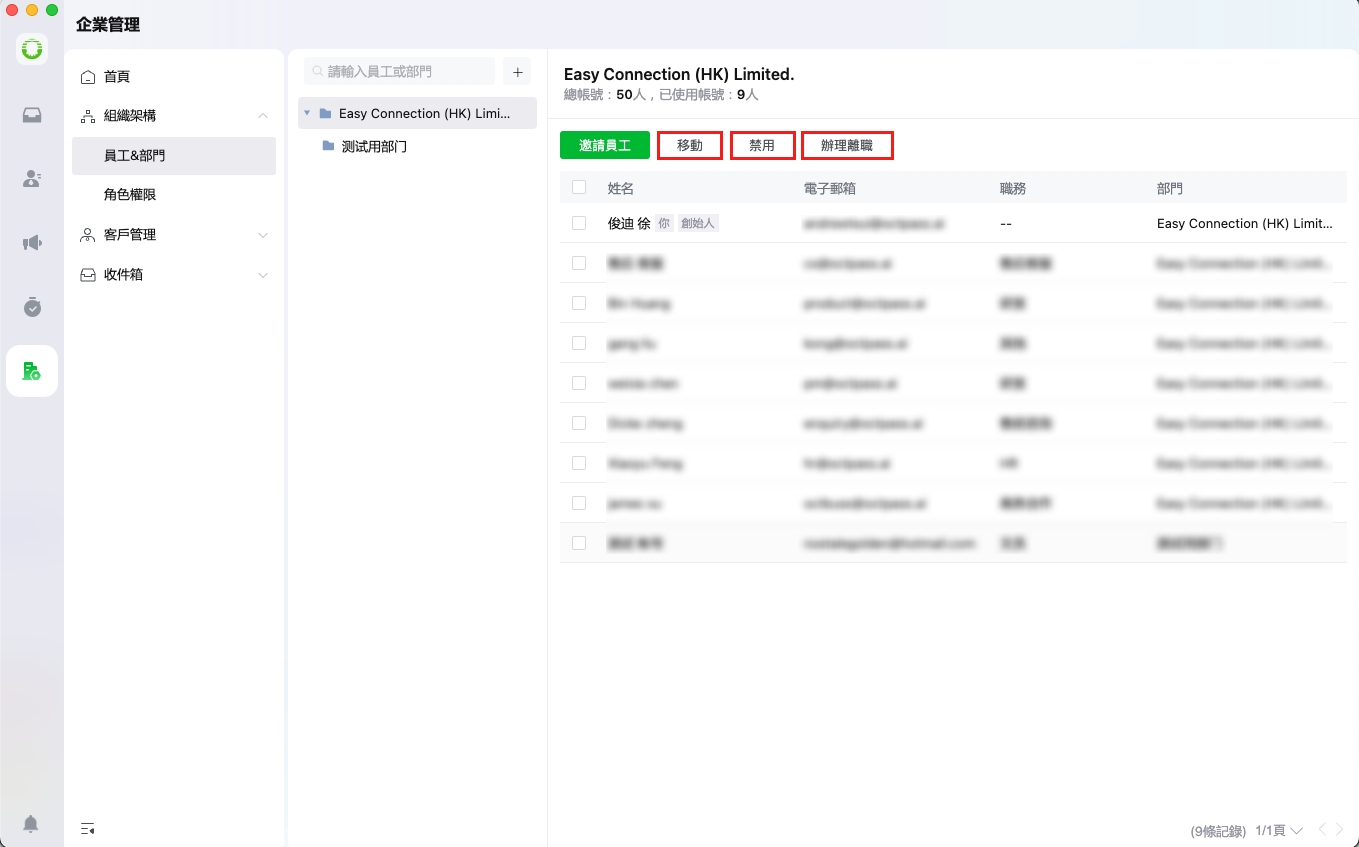Open the 首頁 menu item
This screenshot has width=1359, height=847.
click(117, 77)
